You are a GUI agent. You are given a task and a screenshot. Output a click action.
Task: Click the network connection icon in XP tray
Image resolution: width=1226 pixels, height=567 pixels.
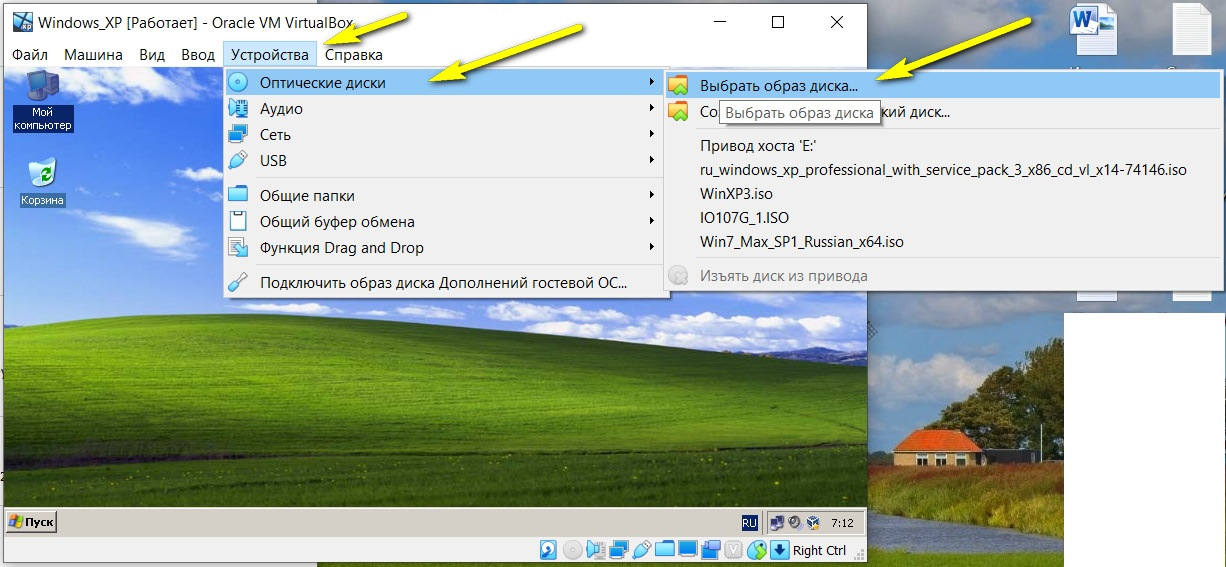tap(776, 523)
